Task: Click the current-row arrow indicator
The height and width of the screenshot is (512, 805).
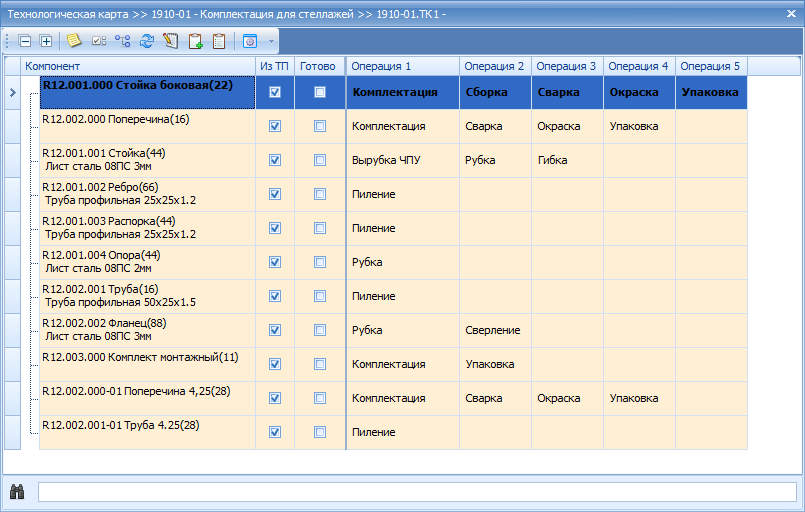Action: [13, 92]
